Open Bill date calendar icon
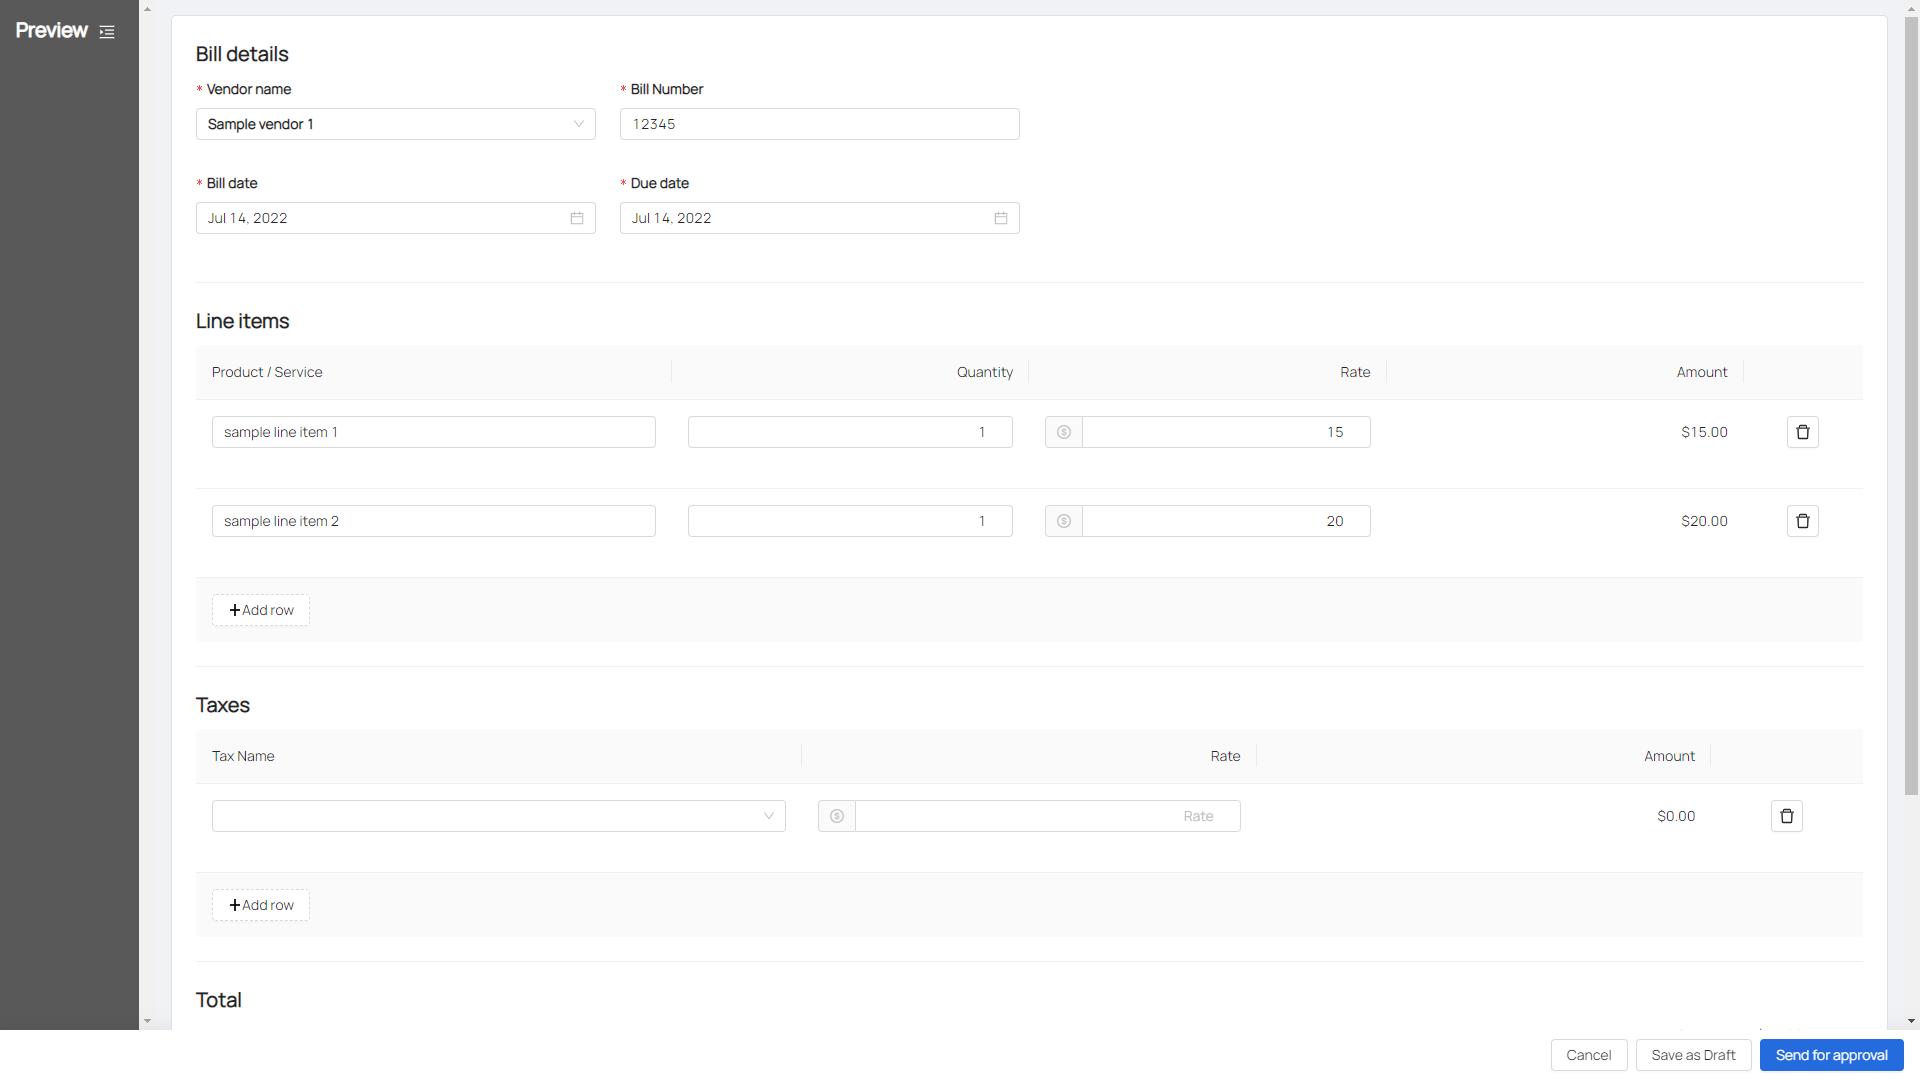Viewport: 1920px width, 1080px height. (577, 218)
